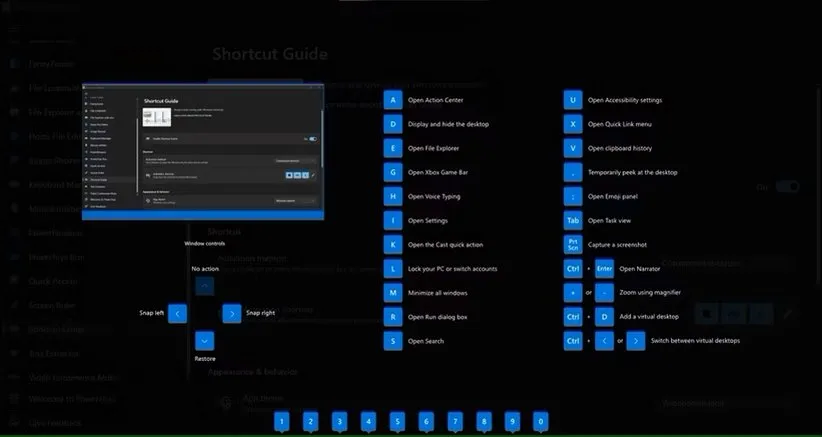Click the Enter key tile for Open Narrator

tap(604, 269)
